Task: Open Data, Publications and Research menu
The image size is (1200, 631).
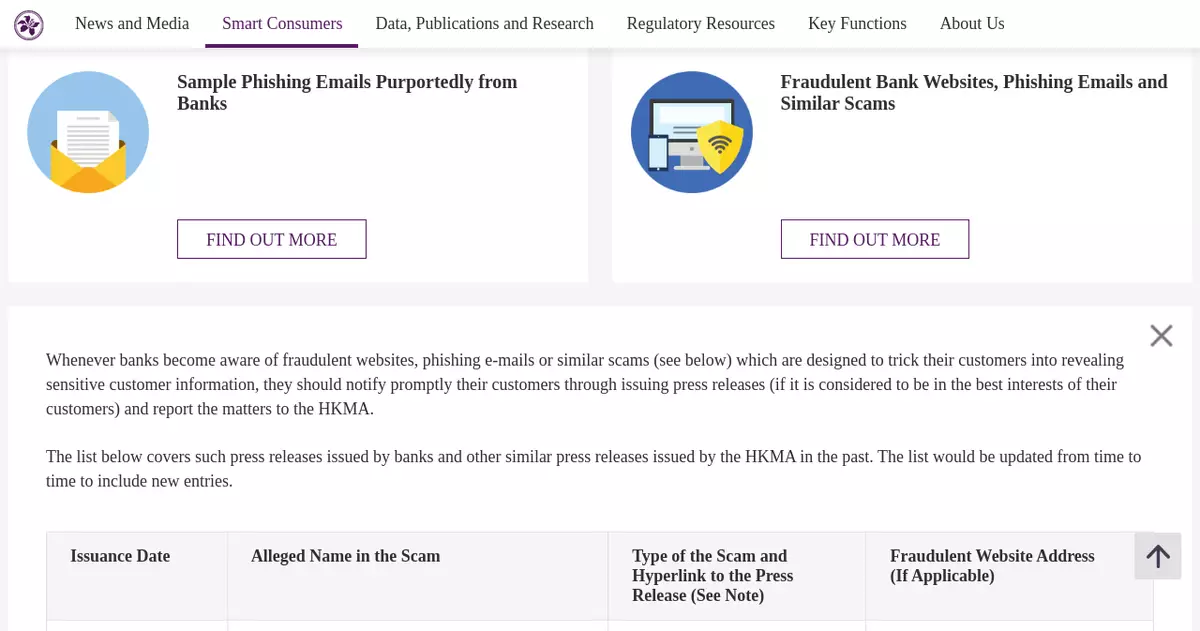Action: [x=484, y=24]
